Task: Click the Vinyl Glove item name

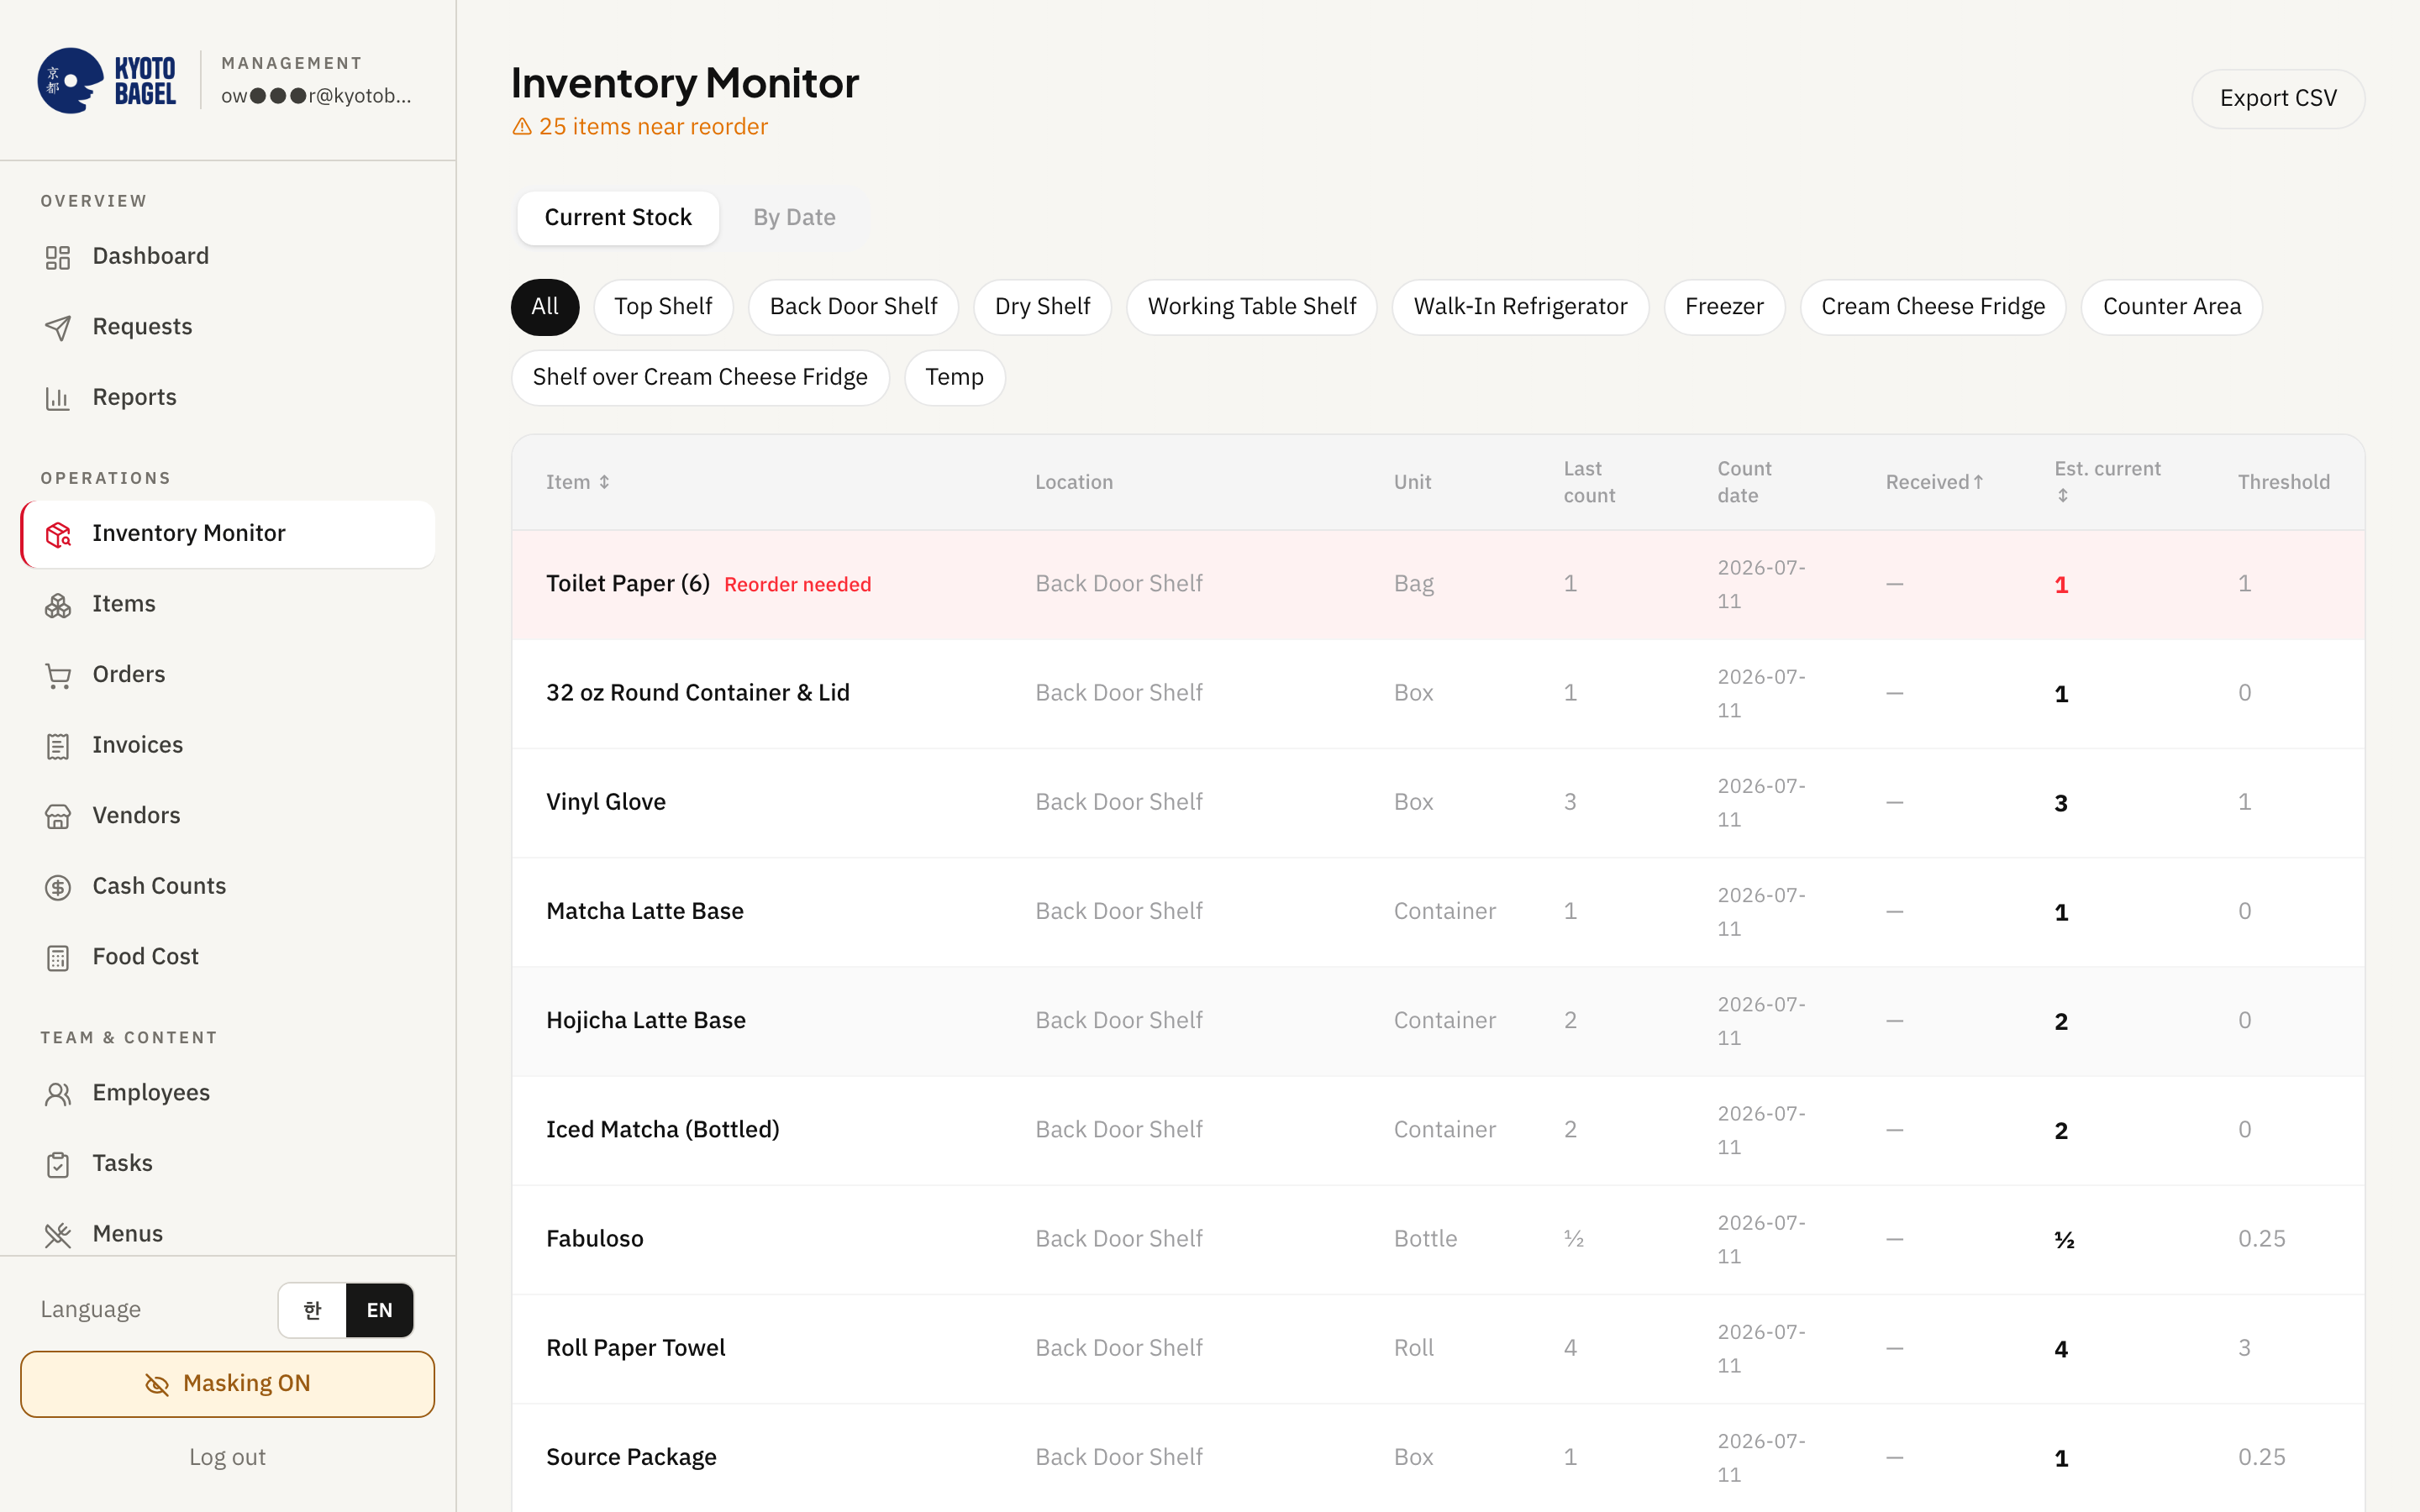Action: click(x=606, y=802)
